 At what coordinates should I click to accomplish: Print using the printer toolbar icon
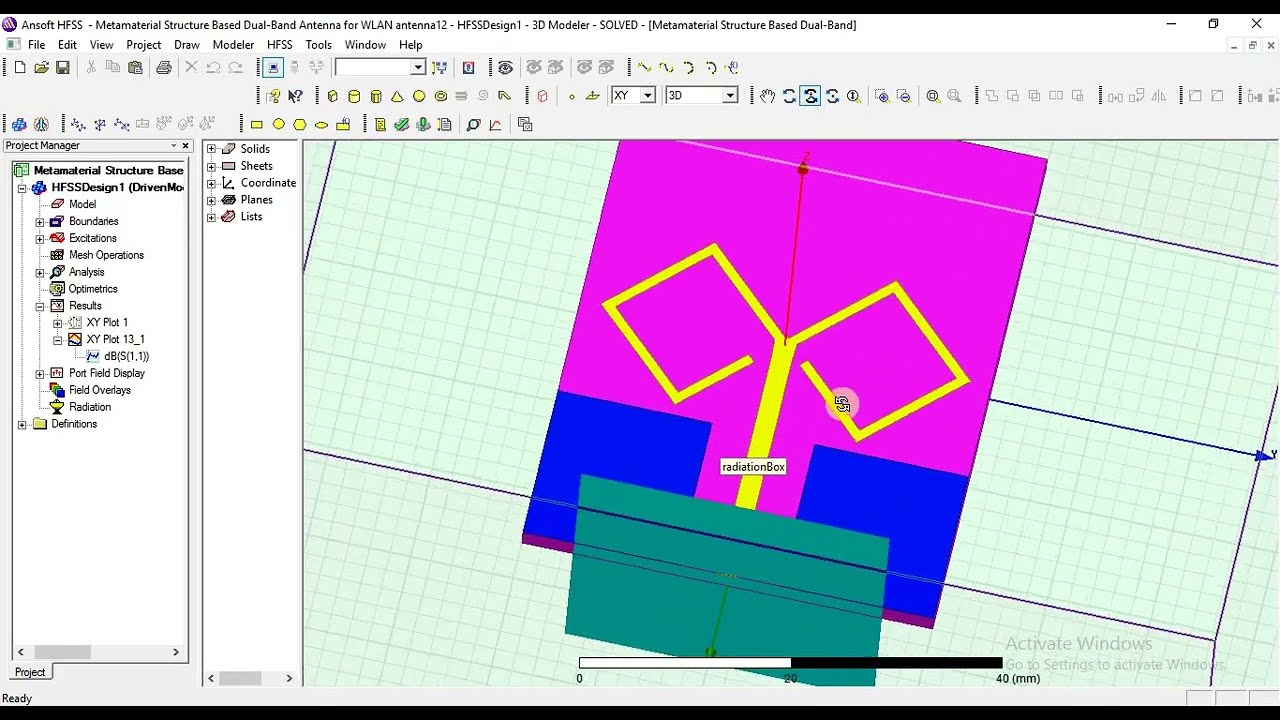click(164, 67)
